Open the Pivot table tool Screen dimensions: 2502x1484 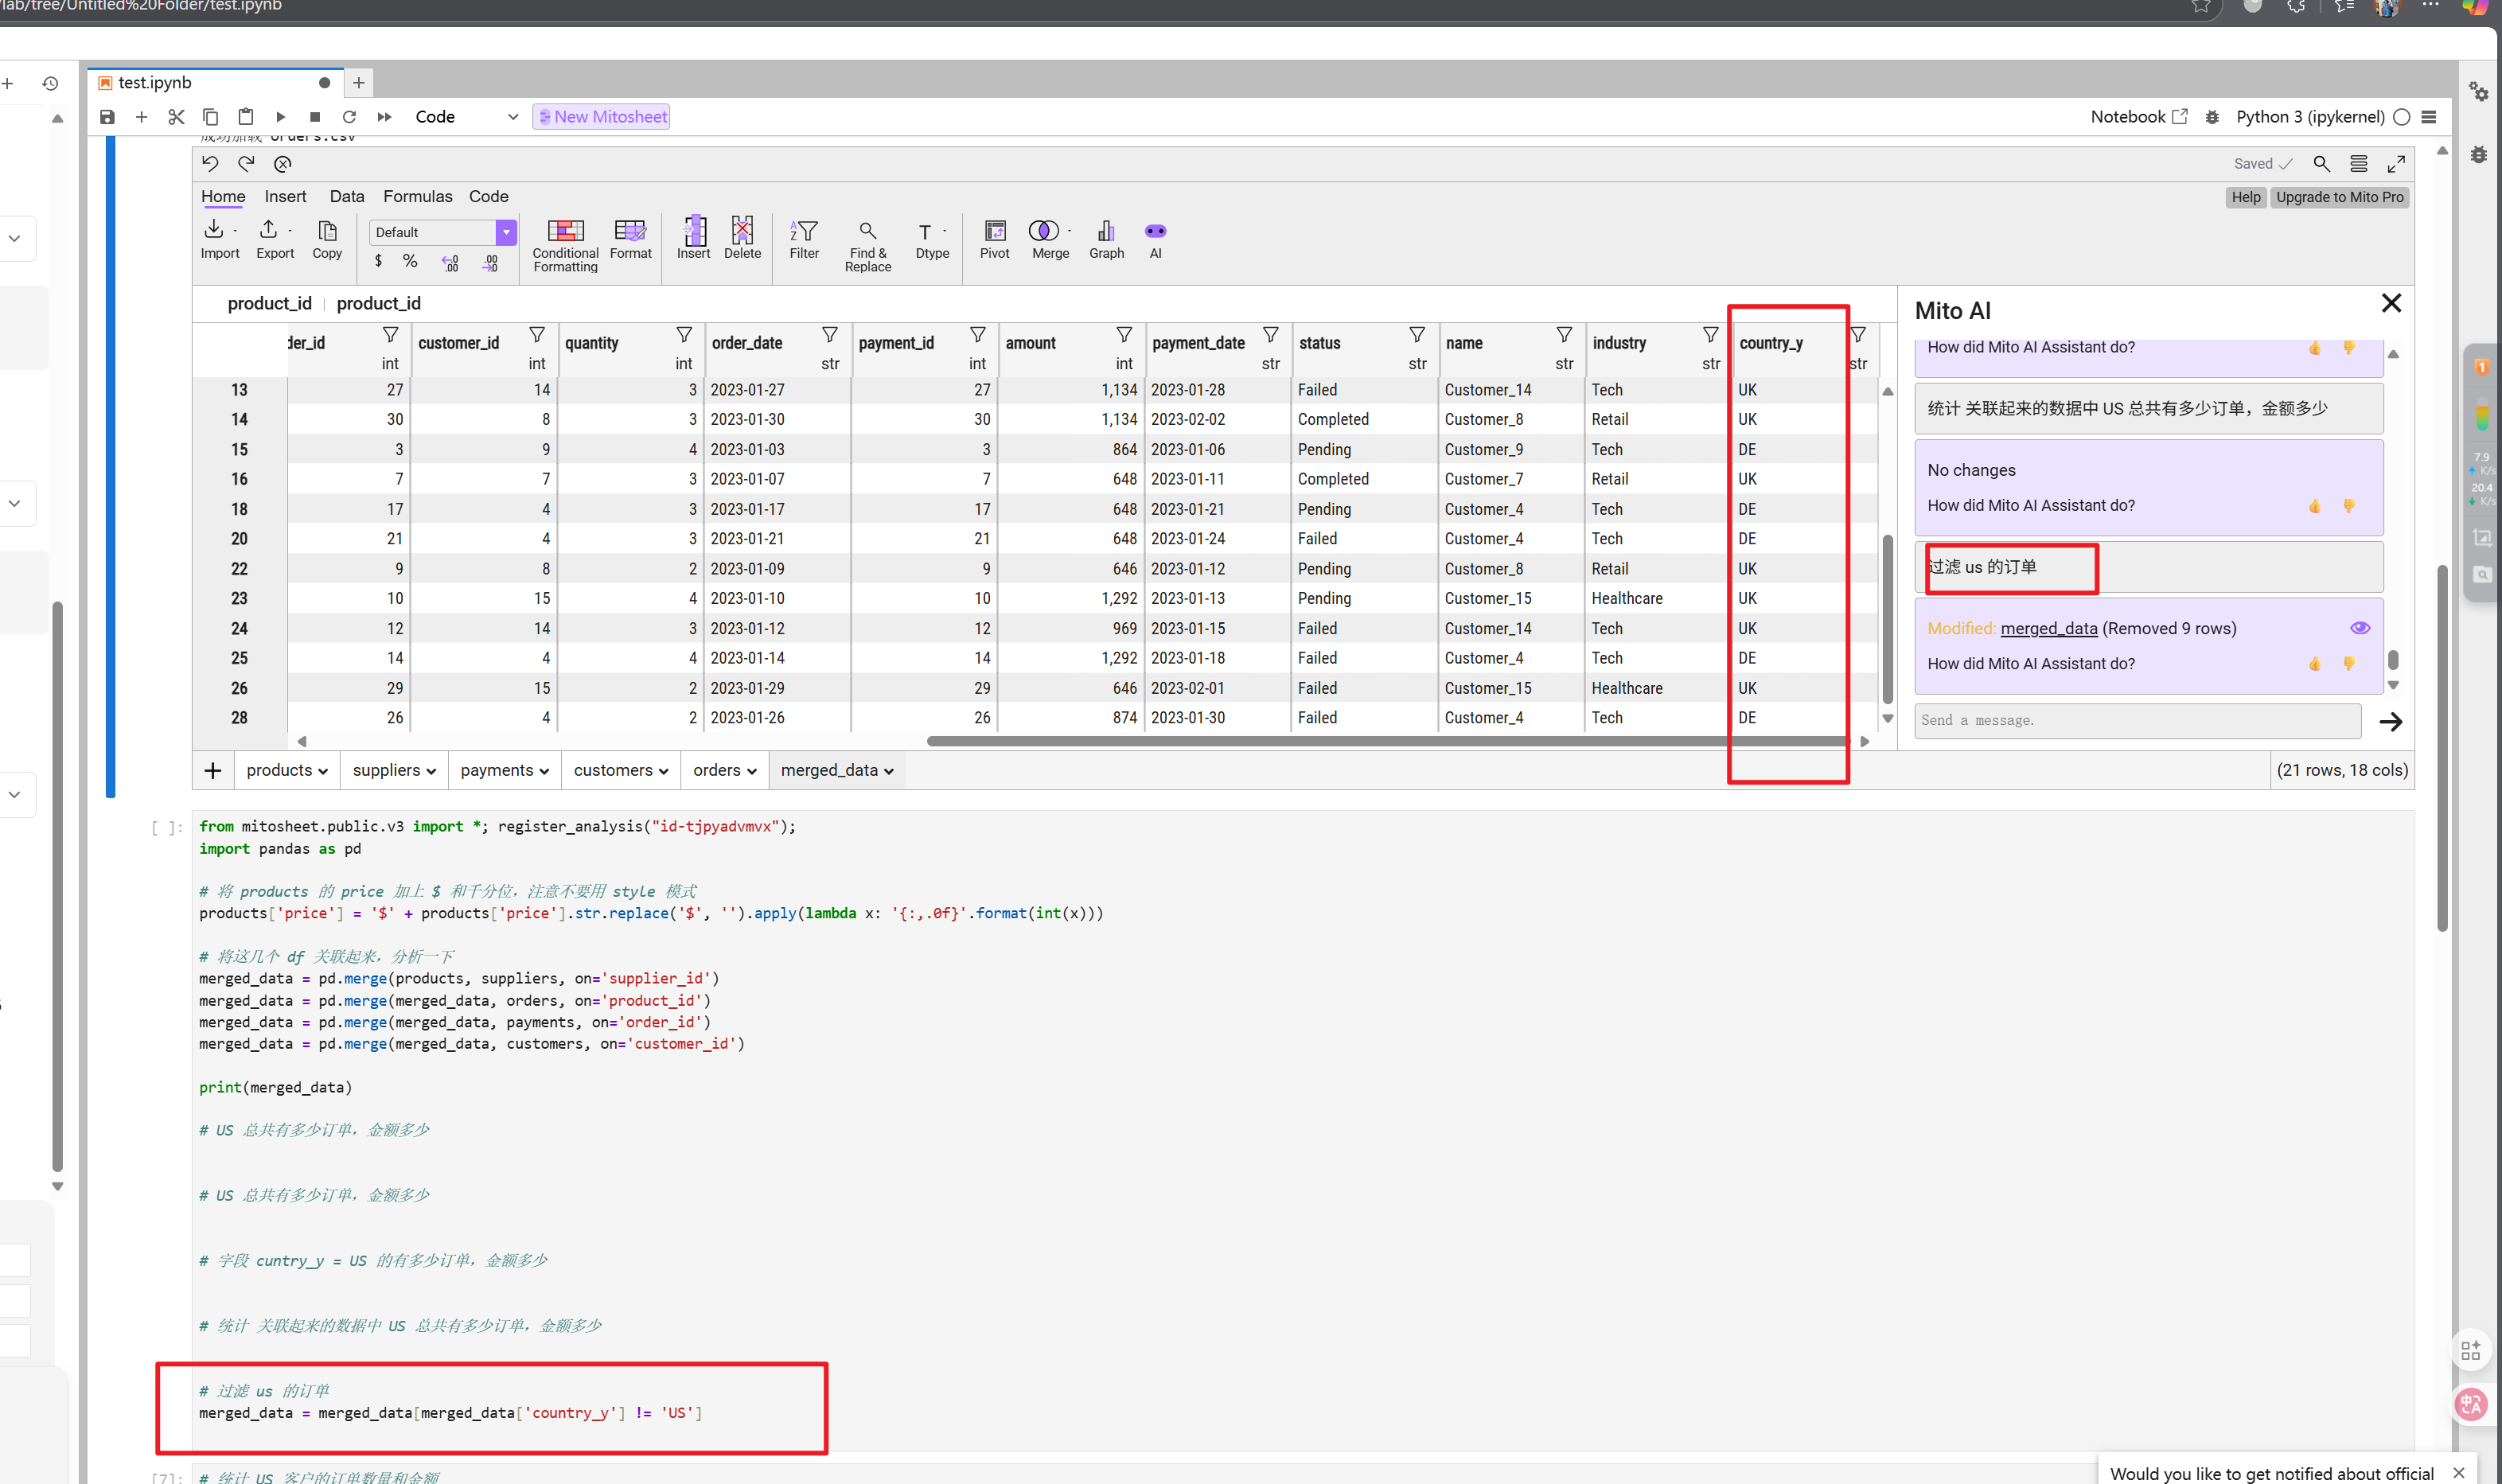[994, 240]
